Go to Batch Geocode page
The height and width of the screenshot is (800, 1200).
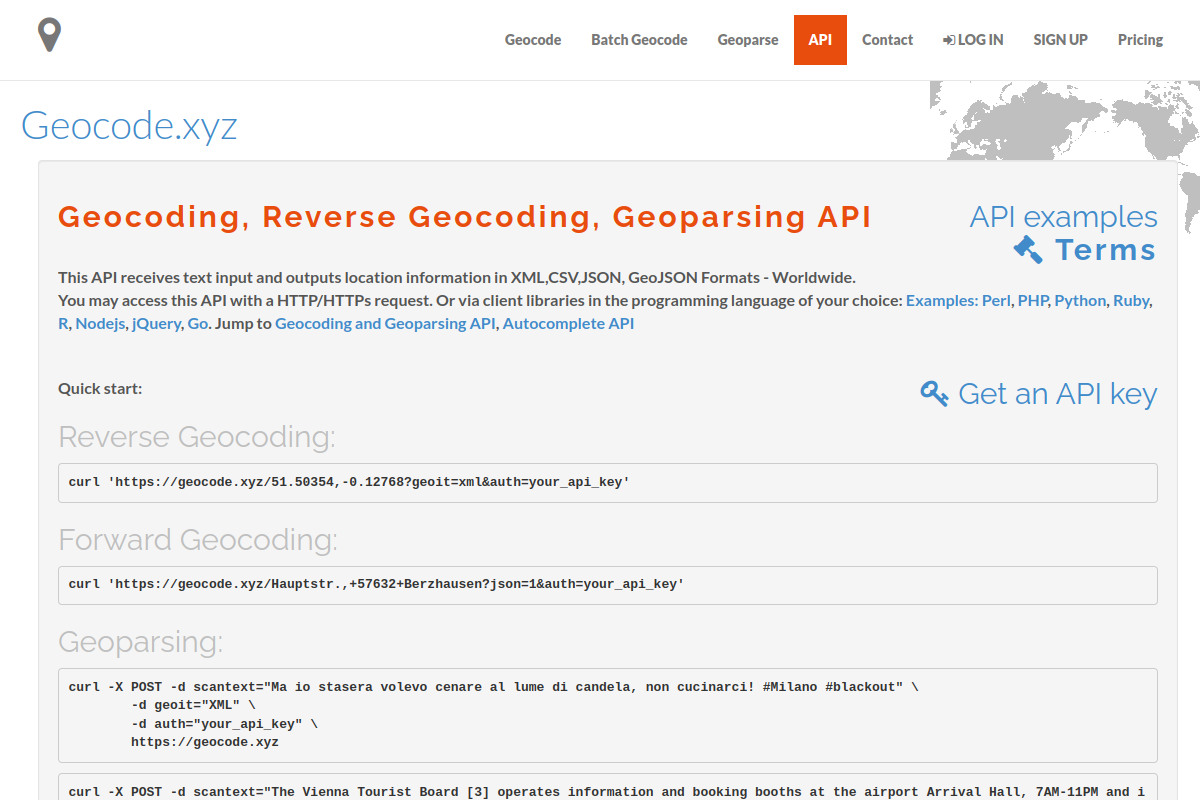click(x=639, y=40)
